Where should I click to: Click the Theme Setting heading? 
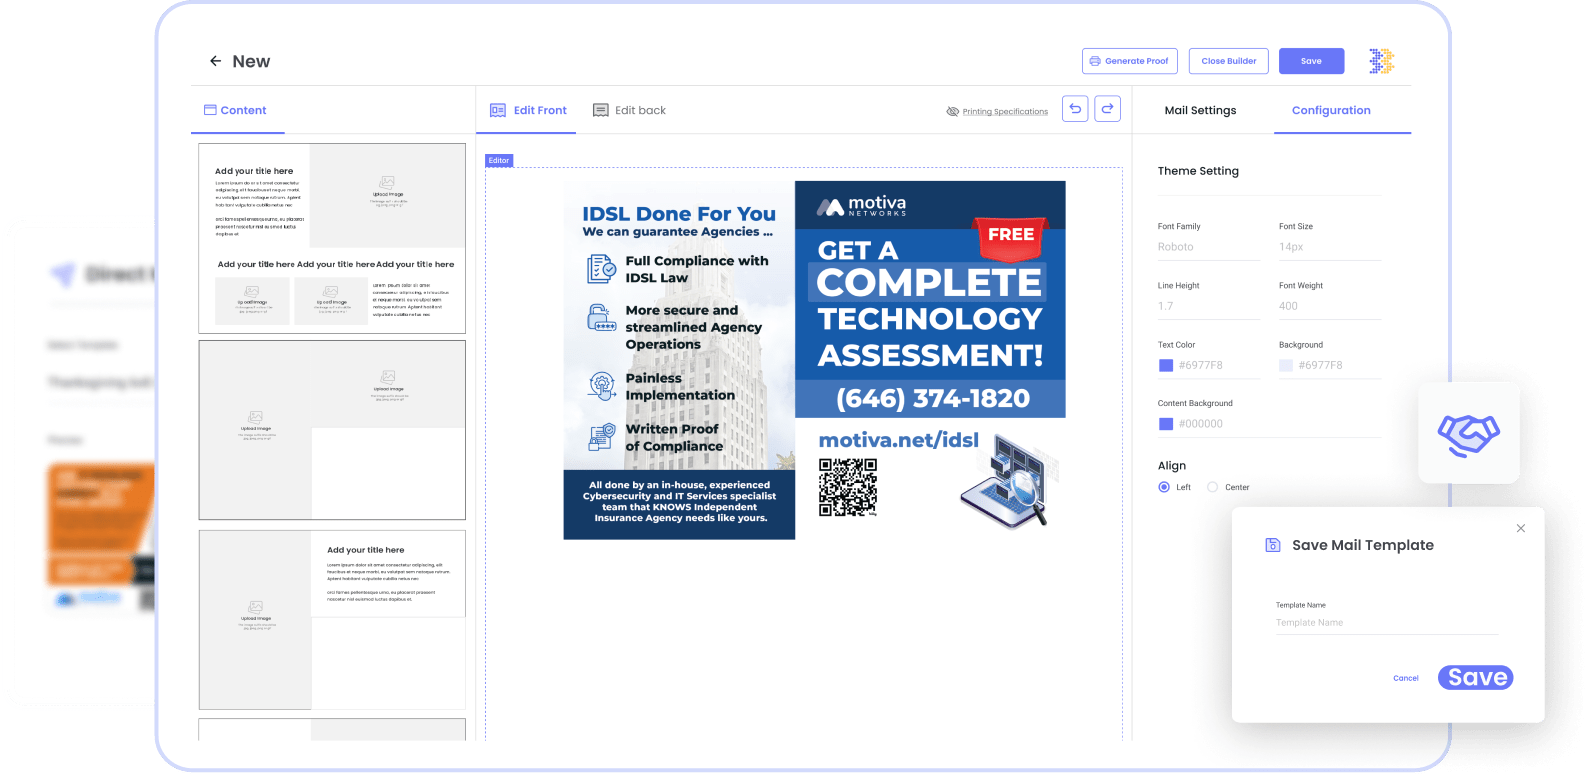pos(1198,171)
